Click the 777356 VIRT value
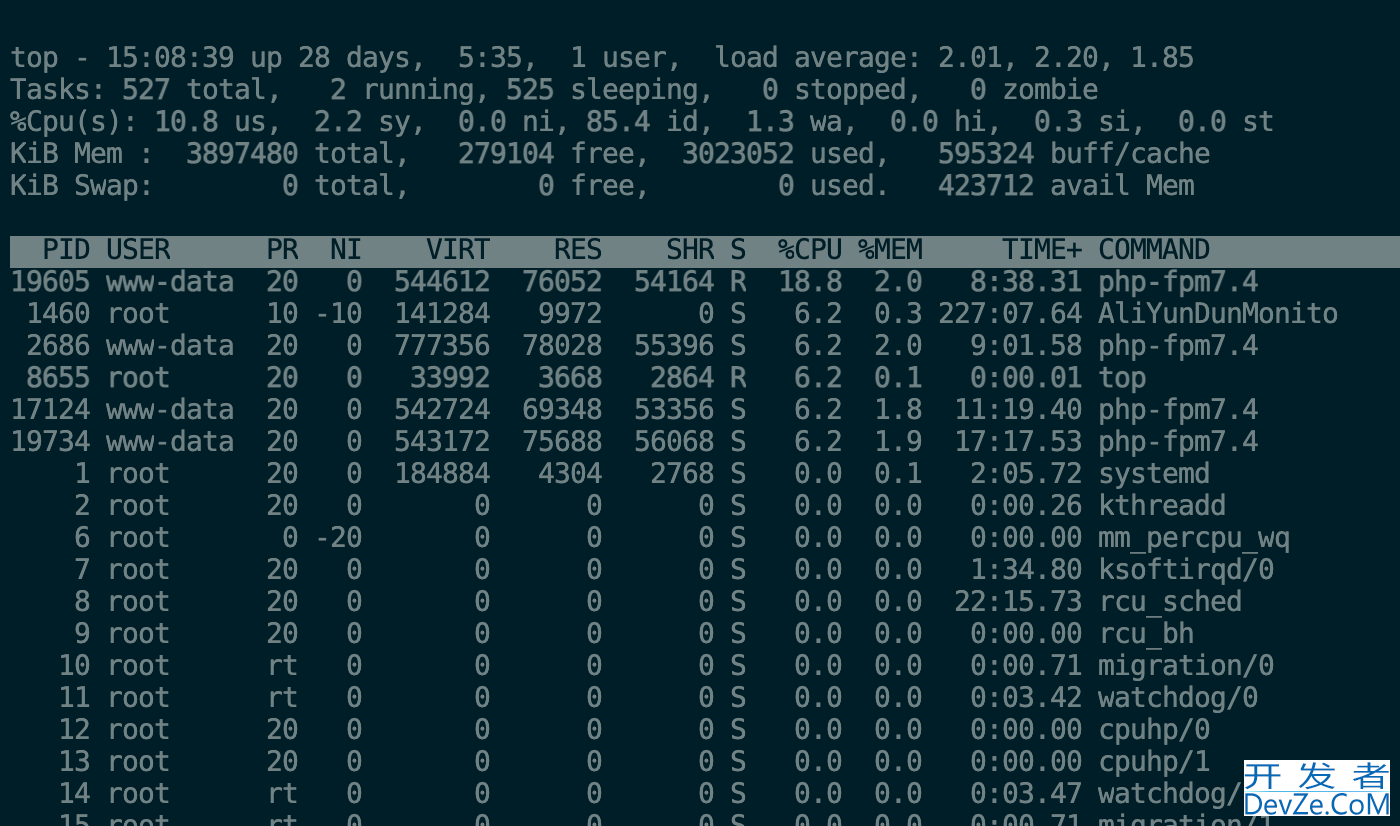This screenshot has height=826, width=1400. coord(442,346)
